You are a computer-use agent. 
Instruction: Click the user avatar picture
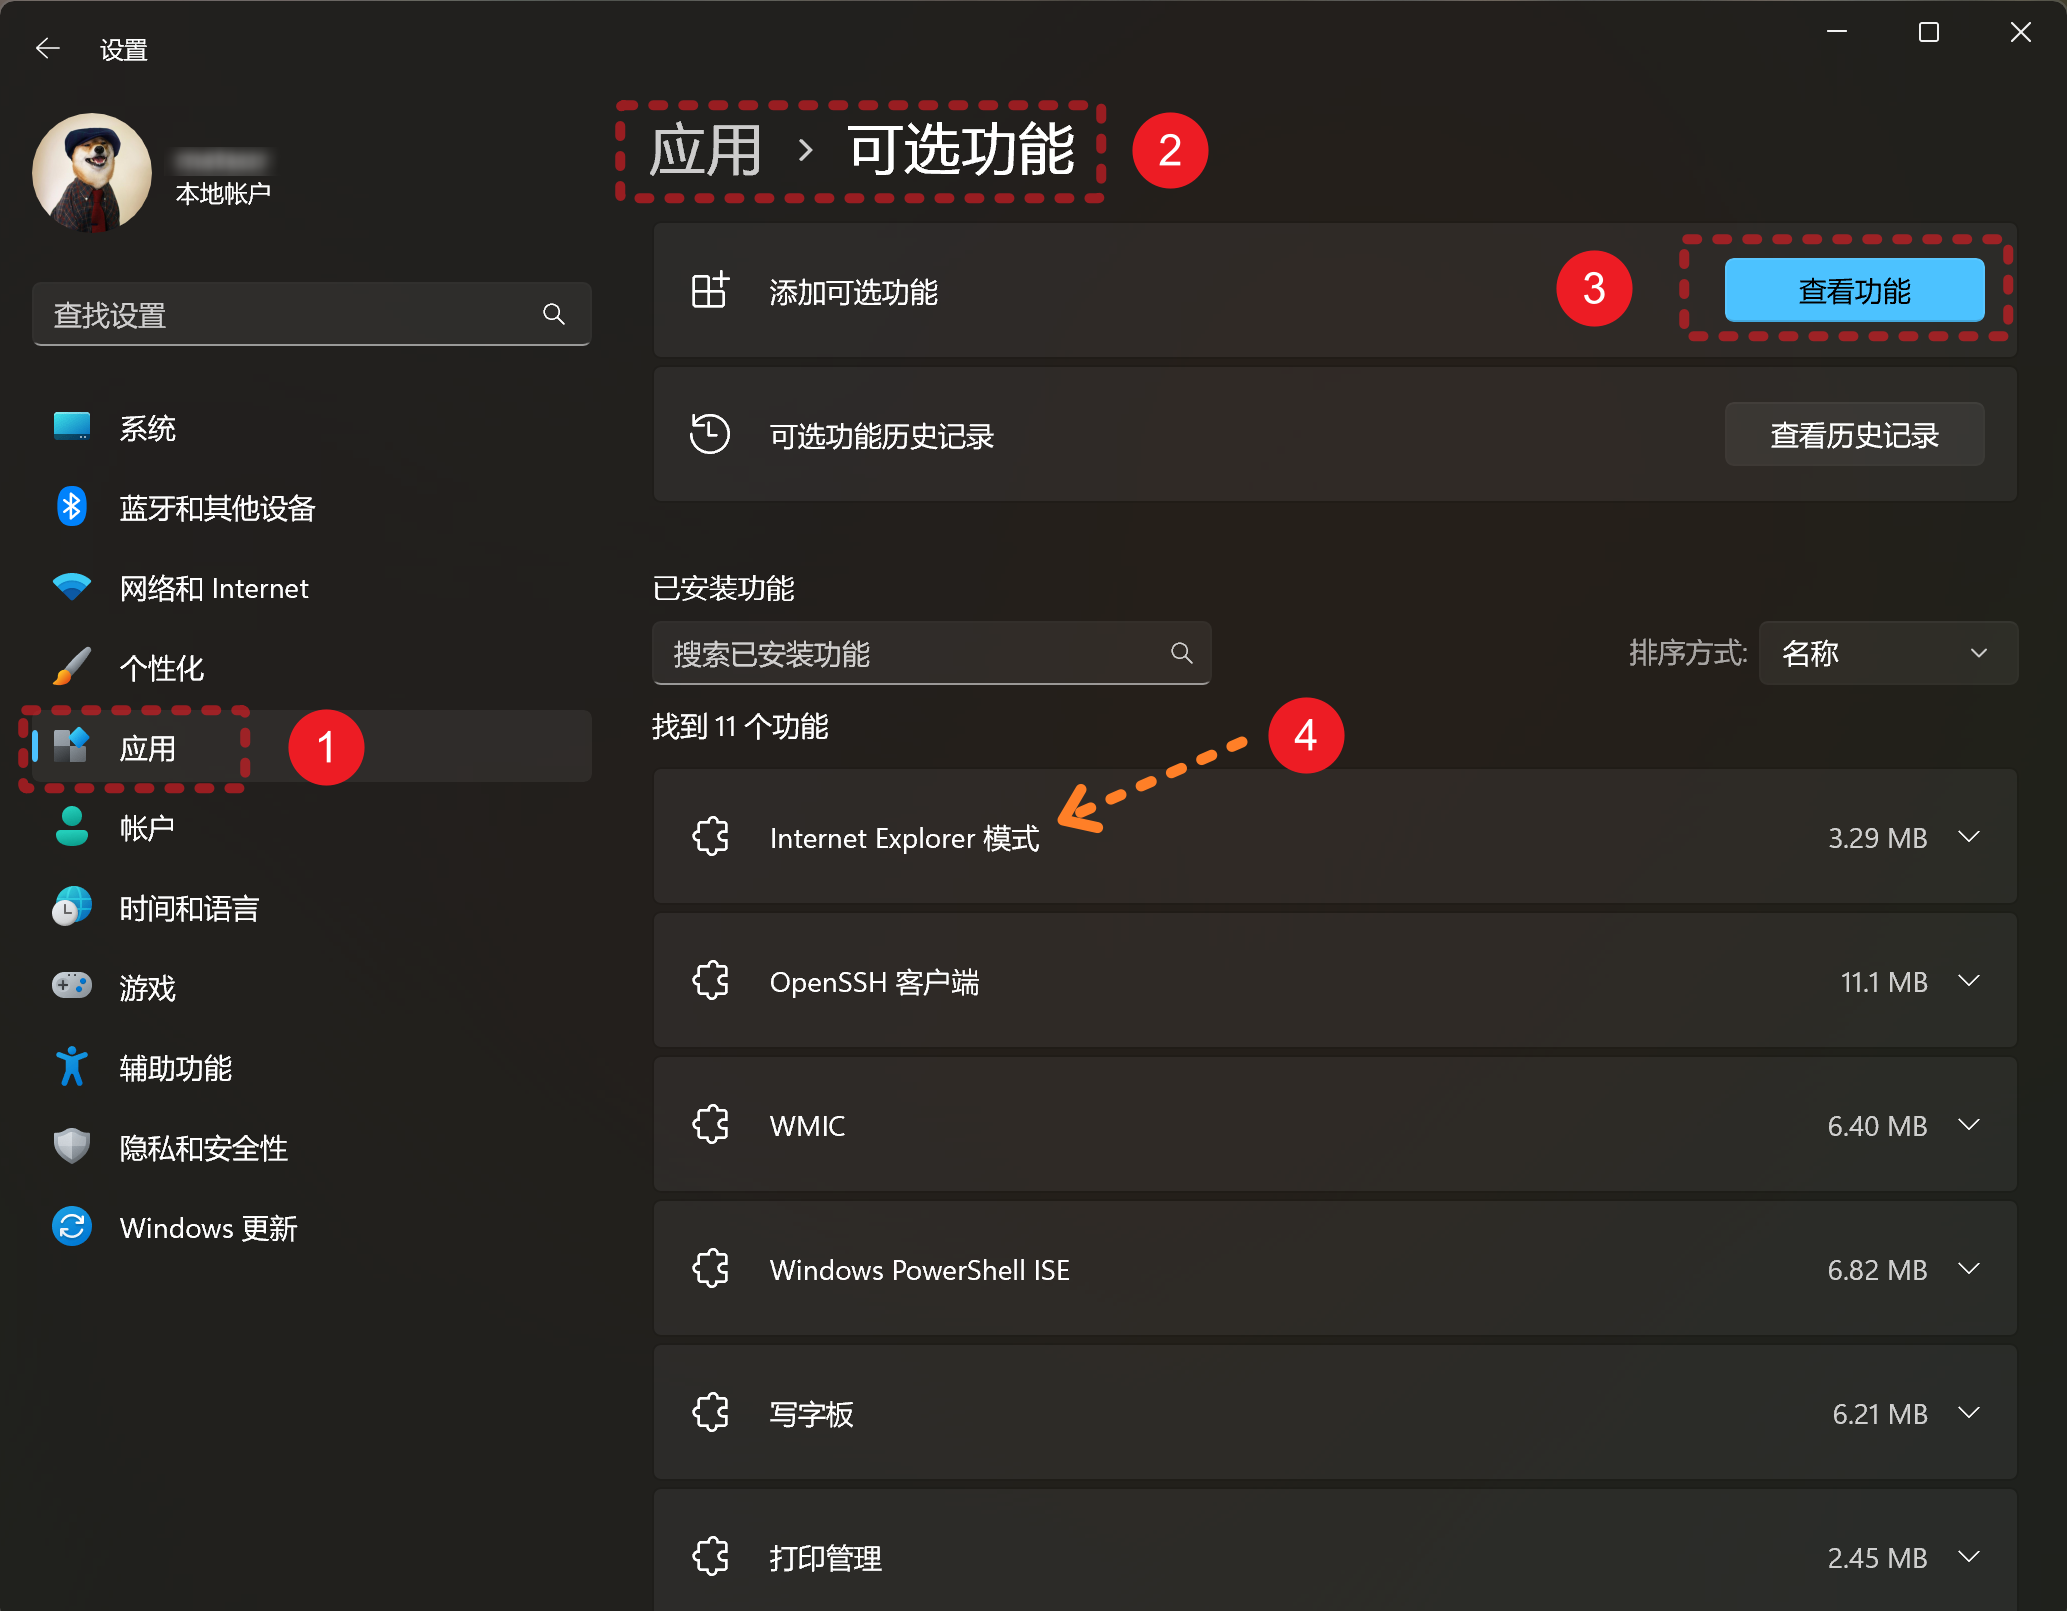coord(92,172)
